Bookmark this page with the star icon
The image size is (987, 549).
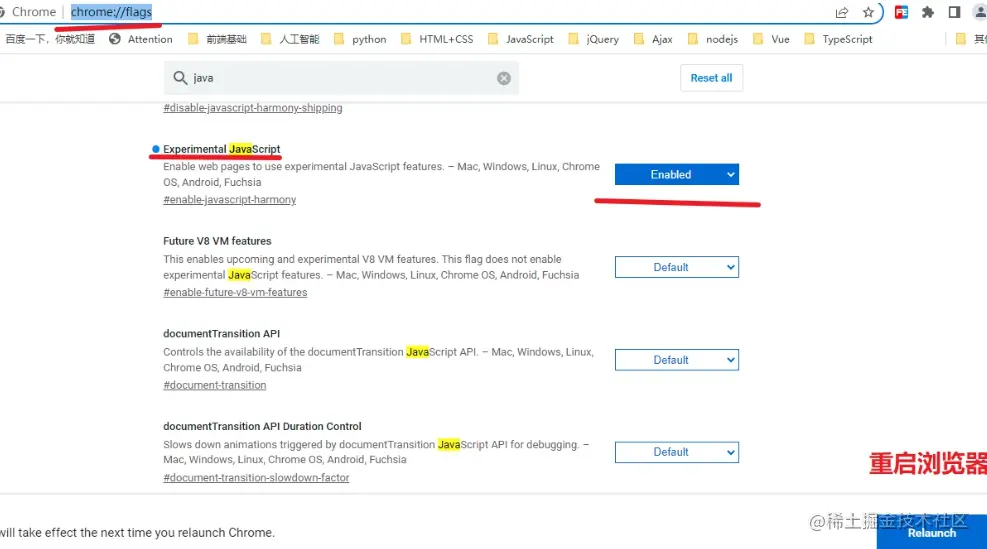pyautogui.click(x=868, y=12)
